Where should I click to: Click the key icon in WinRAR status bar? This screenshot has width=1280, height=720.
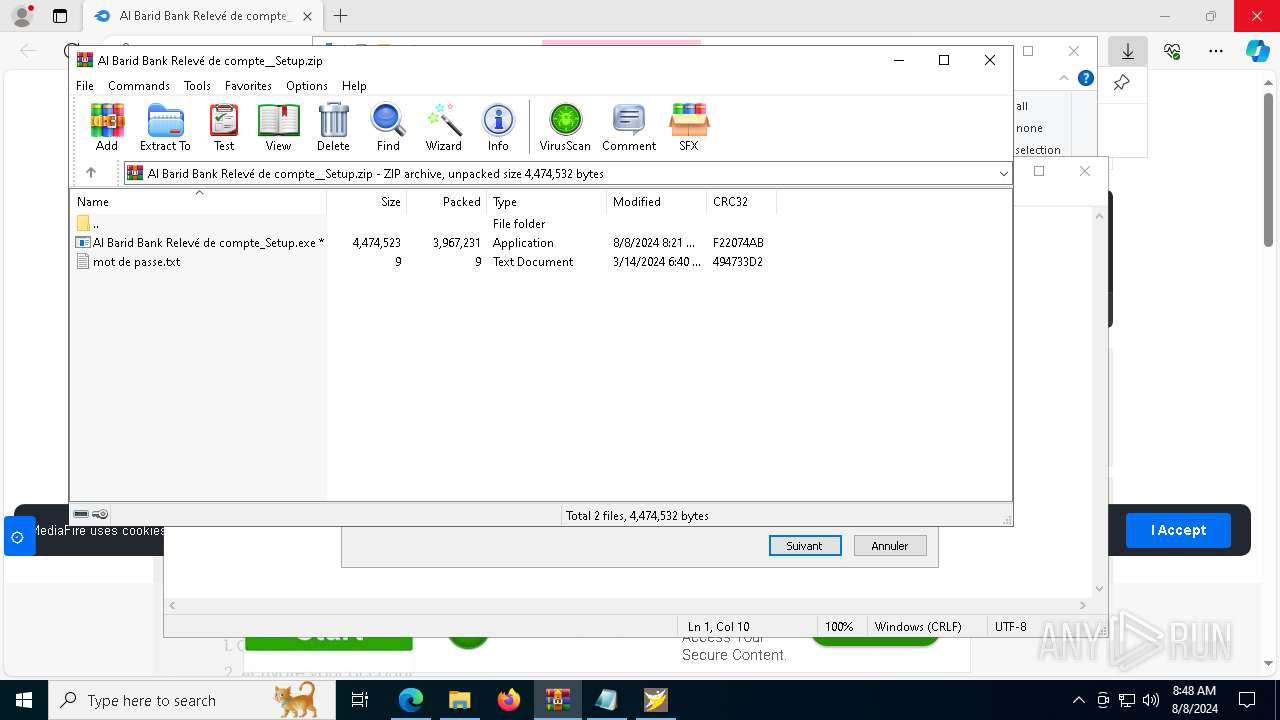click(x=100, y=514)
